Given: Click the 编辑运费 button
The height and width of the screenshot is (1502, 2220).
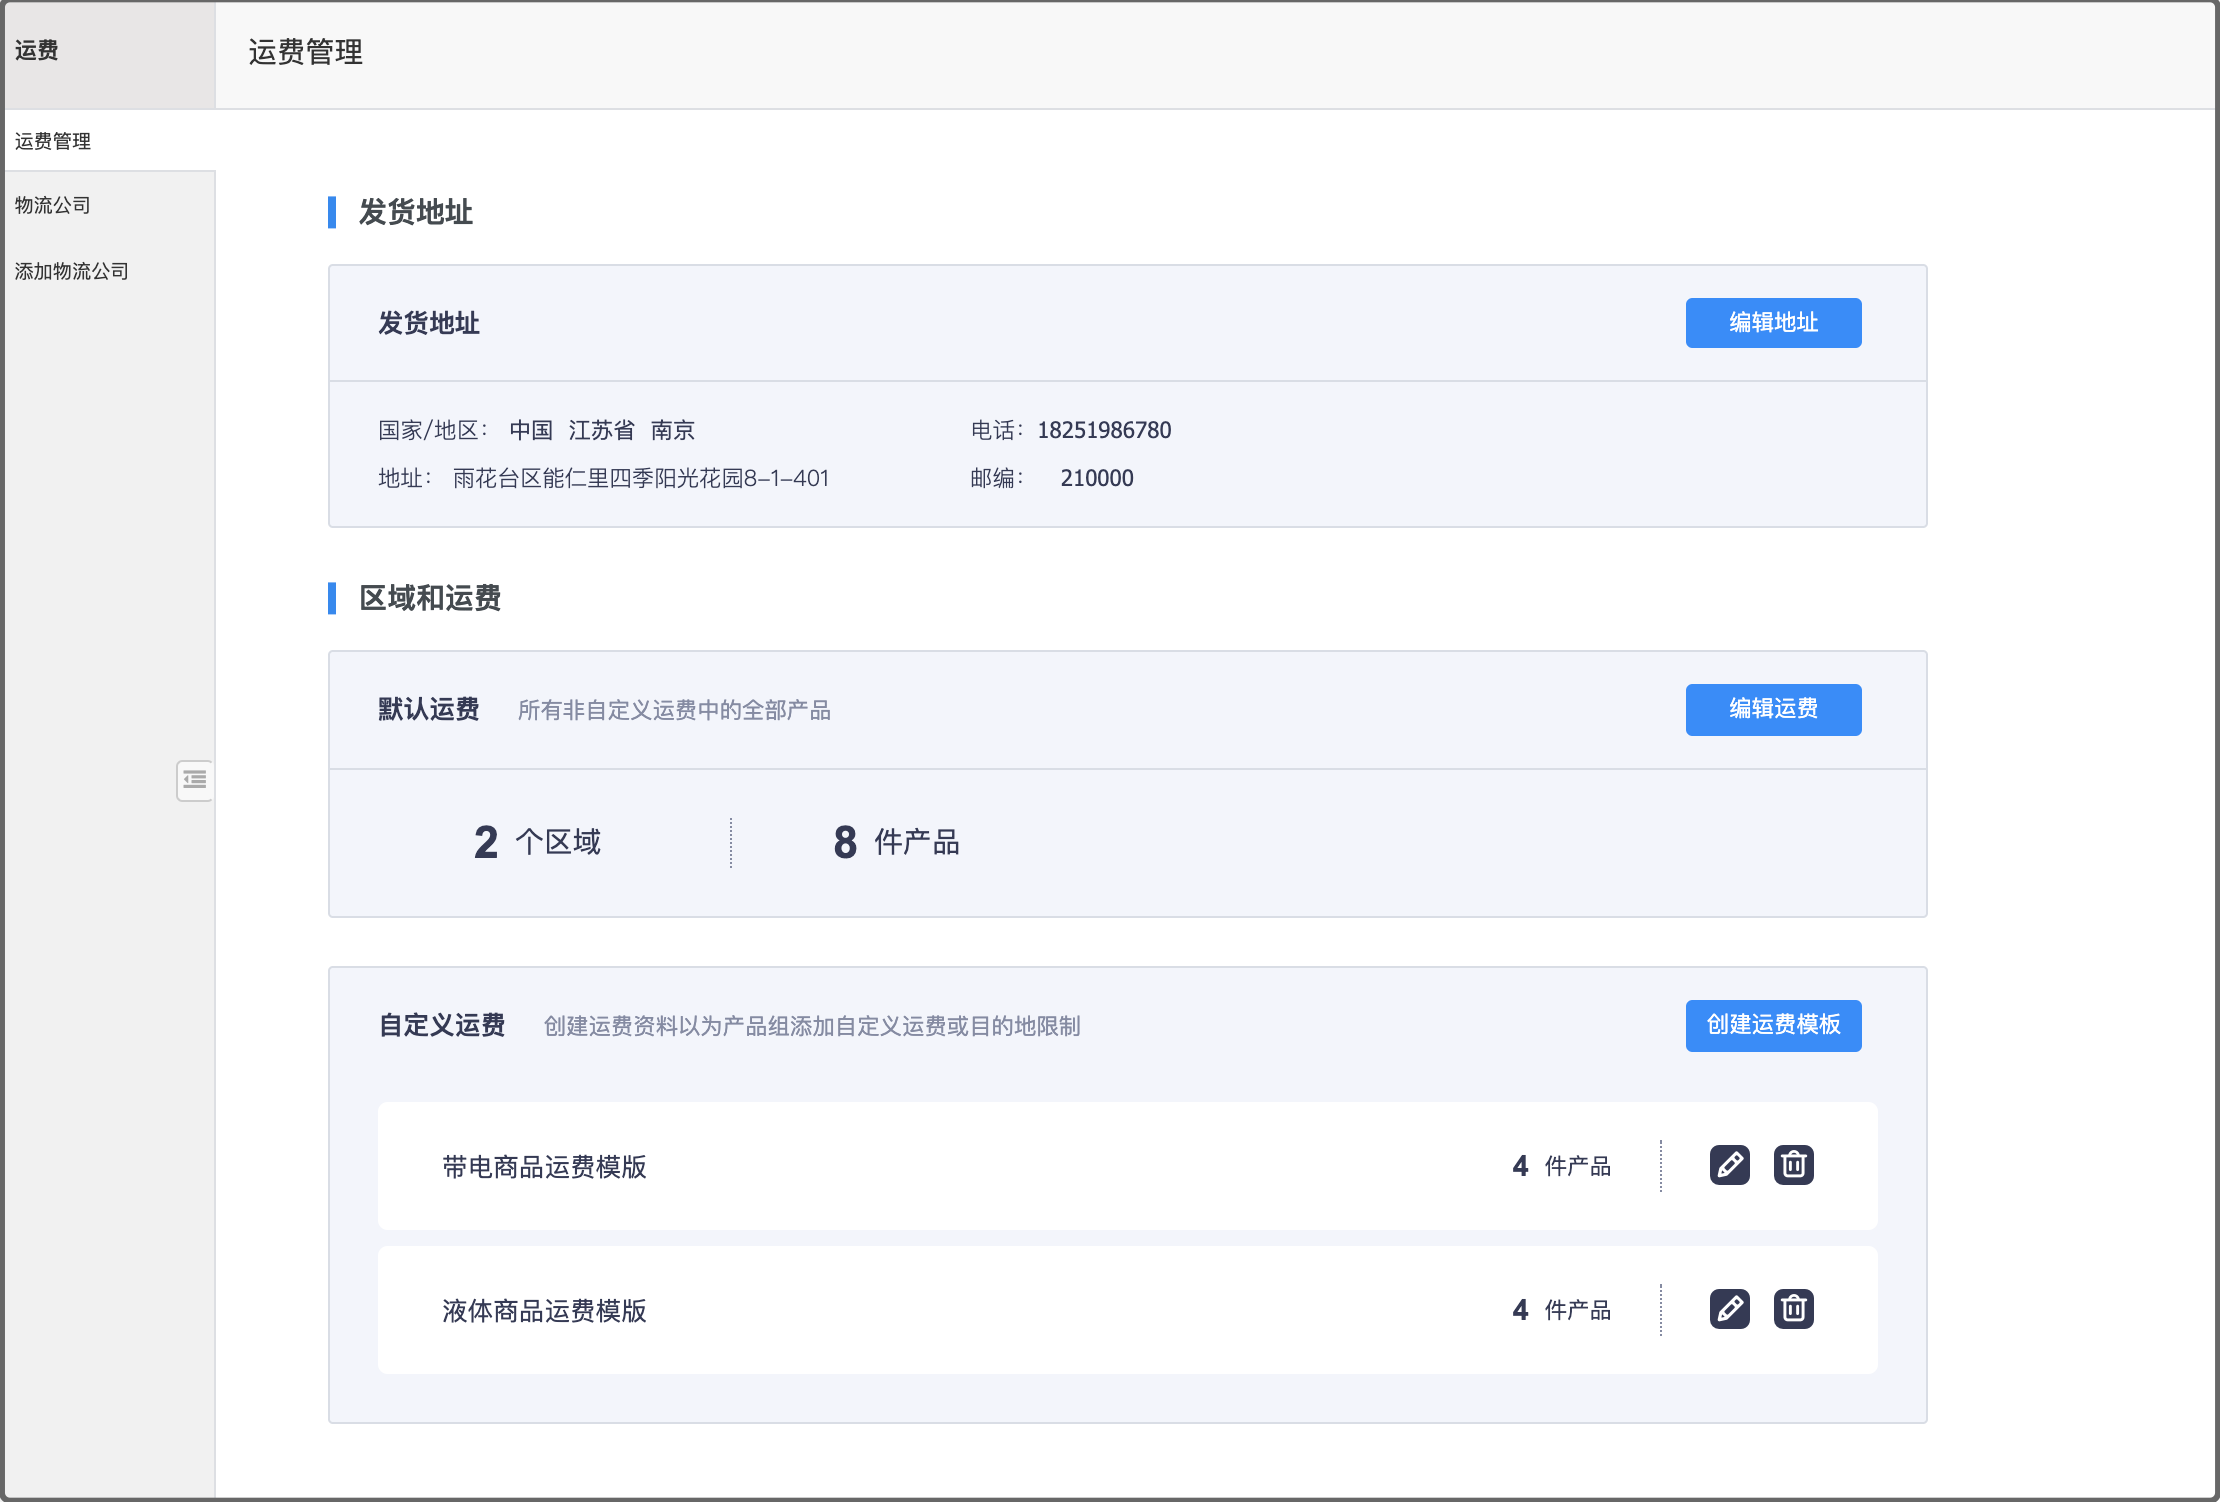Looking at the screenshot, I should point(1772,709).
